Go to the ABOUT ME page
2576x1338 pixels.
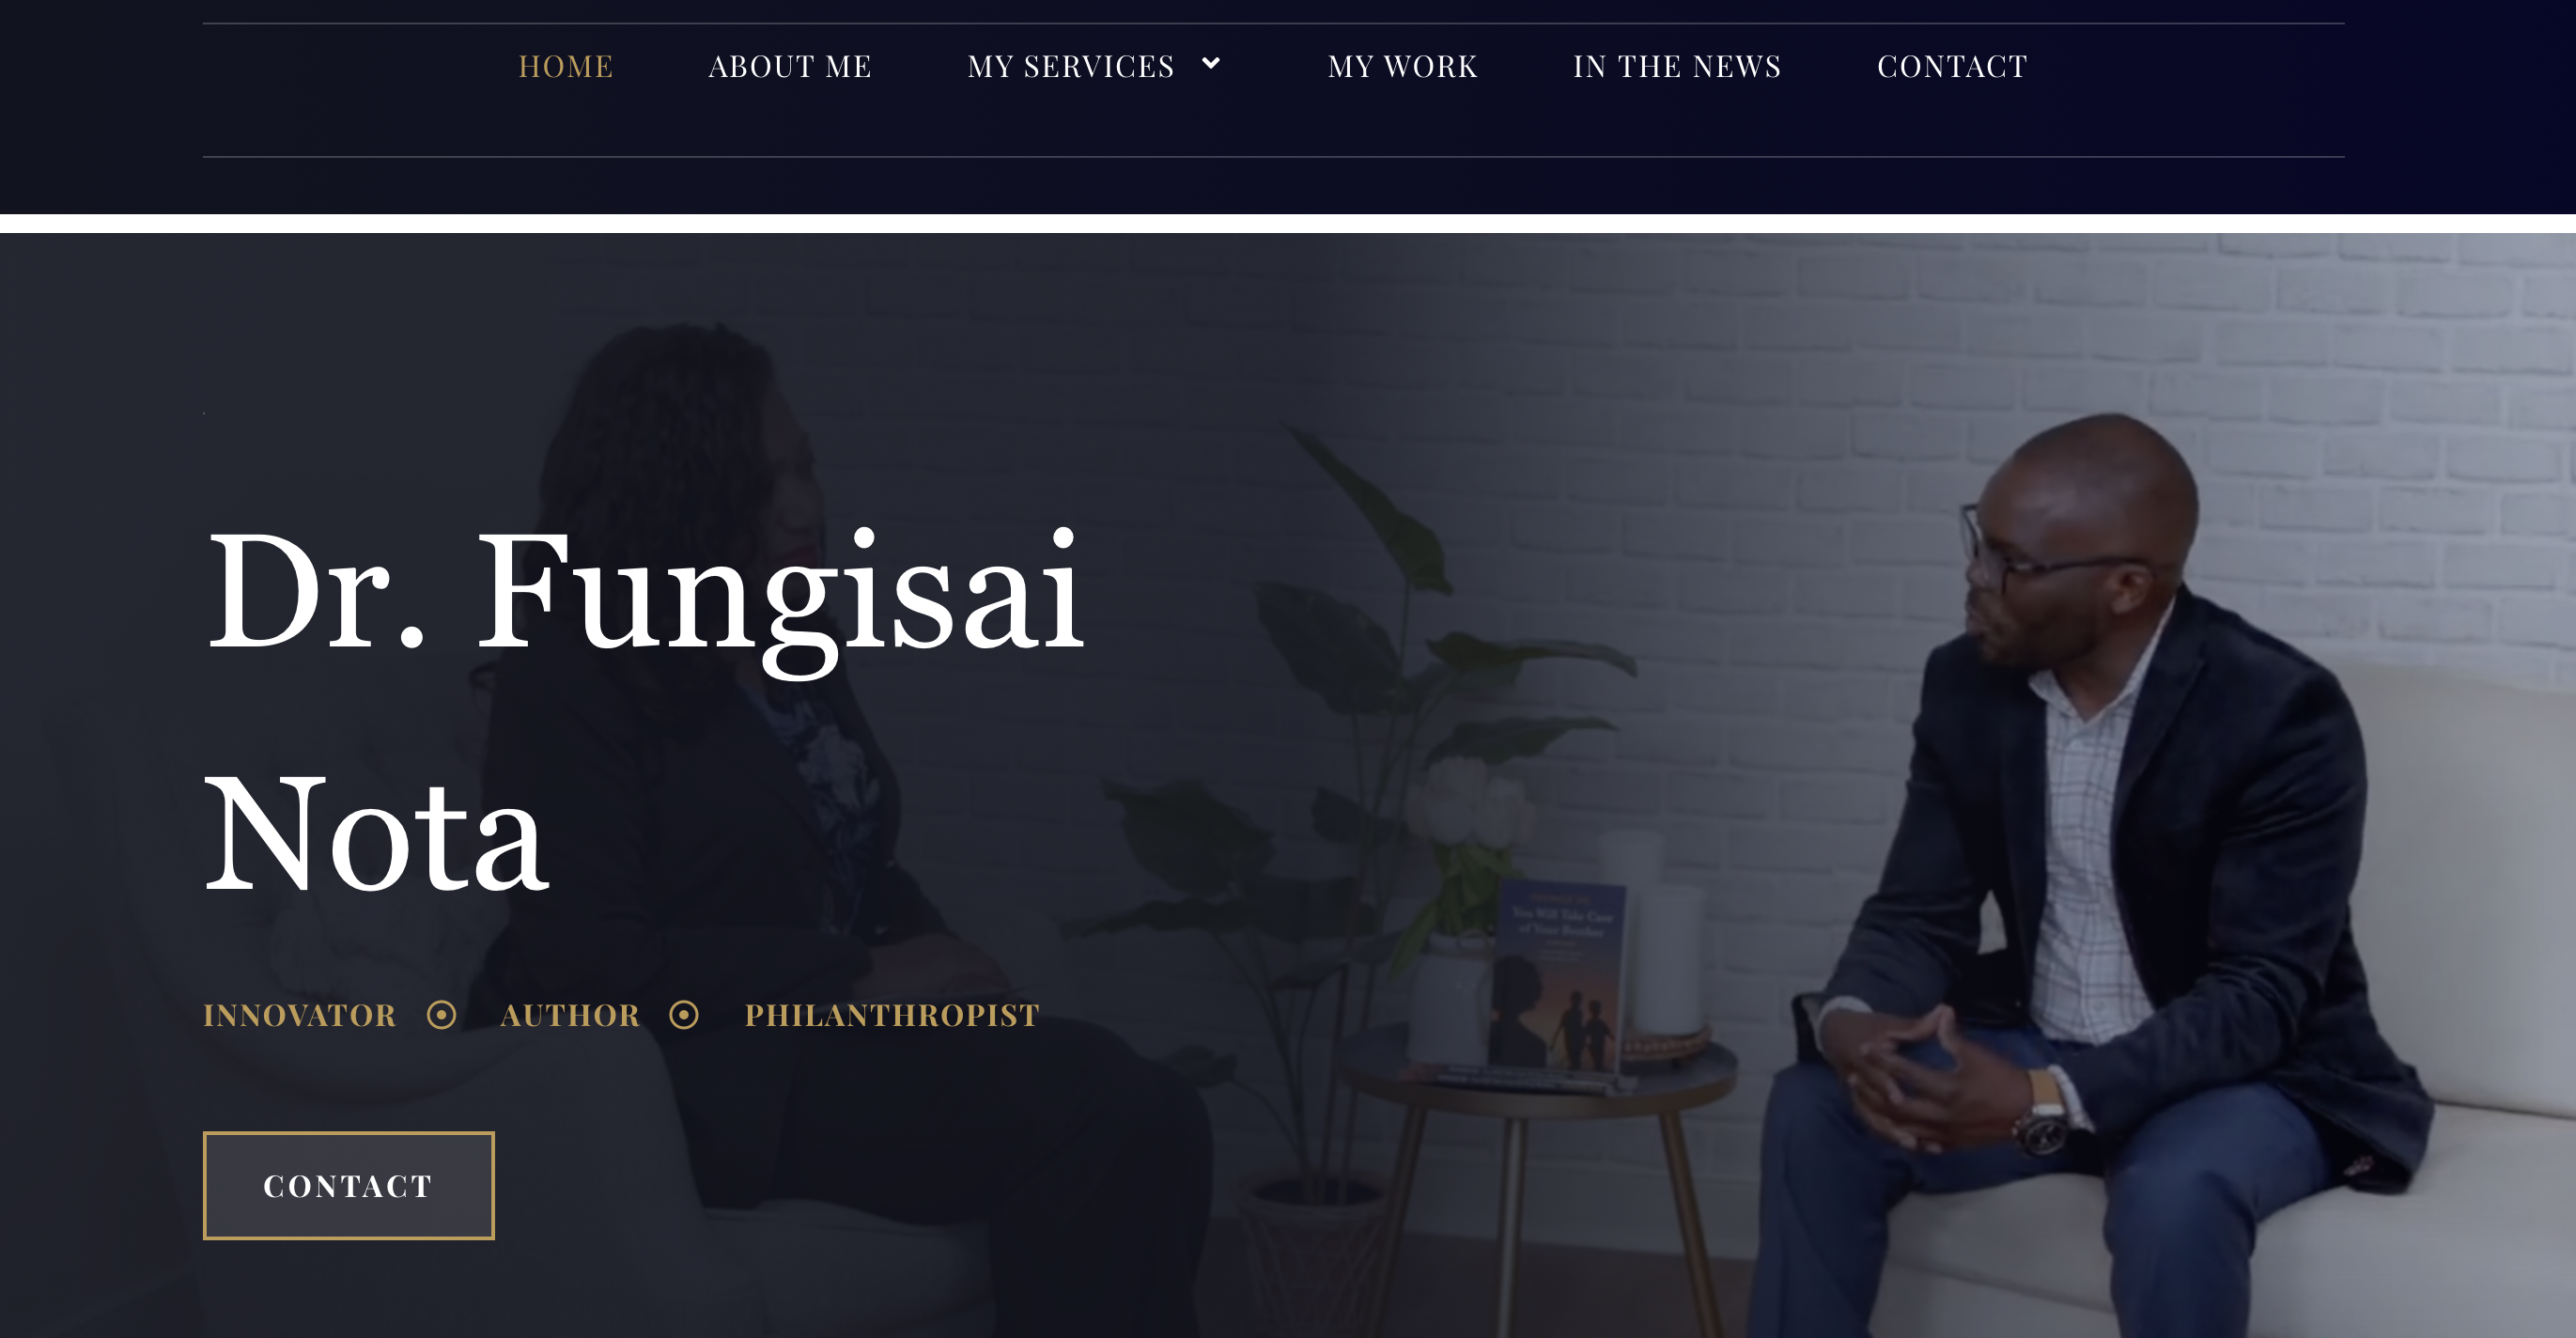790,66
